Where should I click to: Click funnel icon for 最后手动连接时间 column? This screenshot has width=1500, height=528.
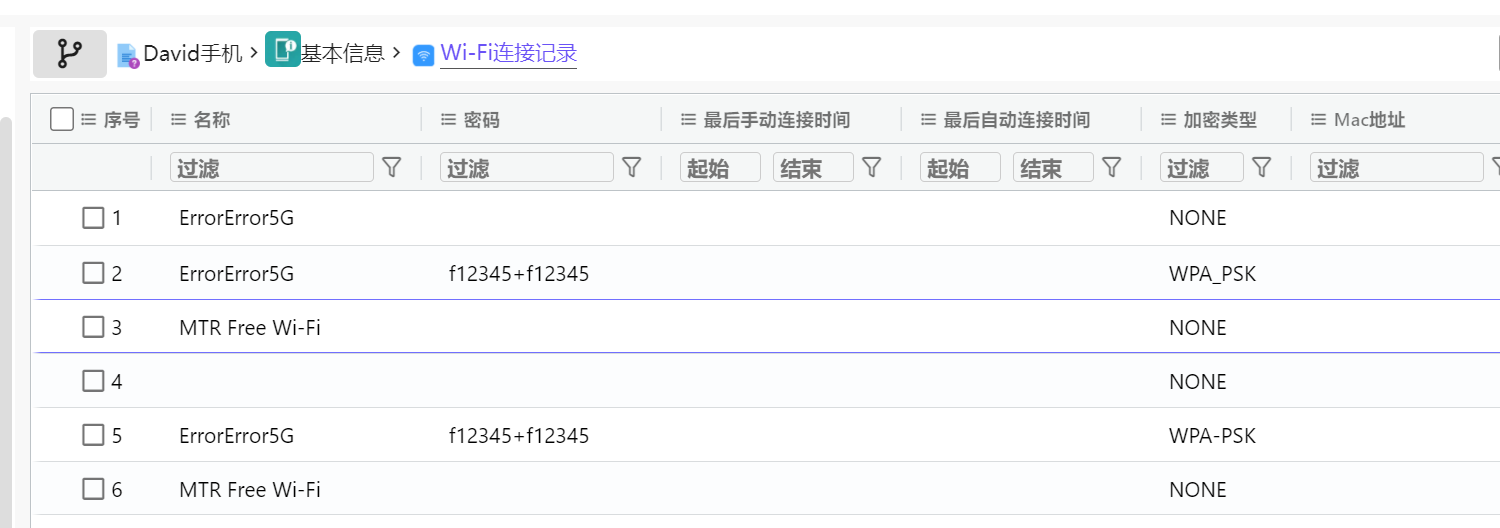(871, 167)
